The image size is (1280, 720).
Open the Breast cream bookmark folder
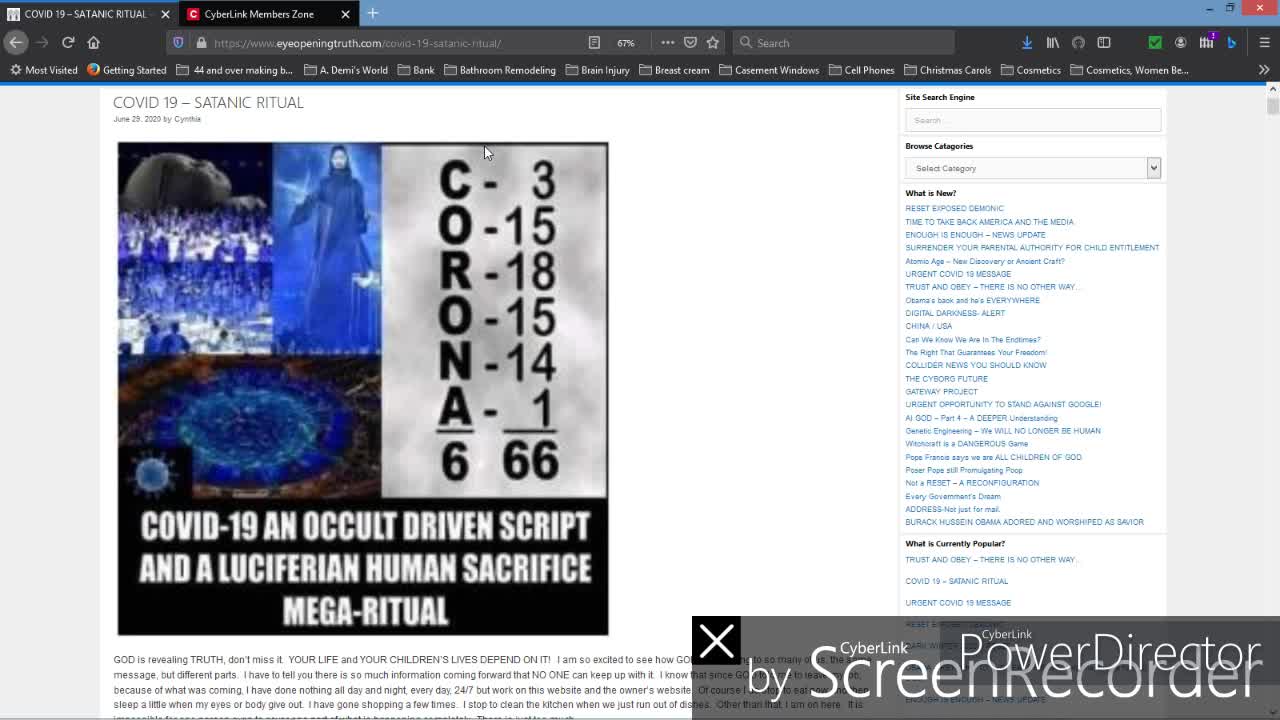(x=674, y=70)
